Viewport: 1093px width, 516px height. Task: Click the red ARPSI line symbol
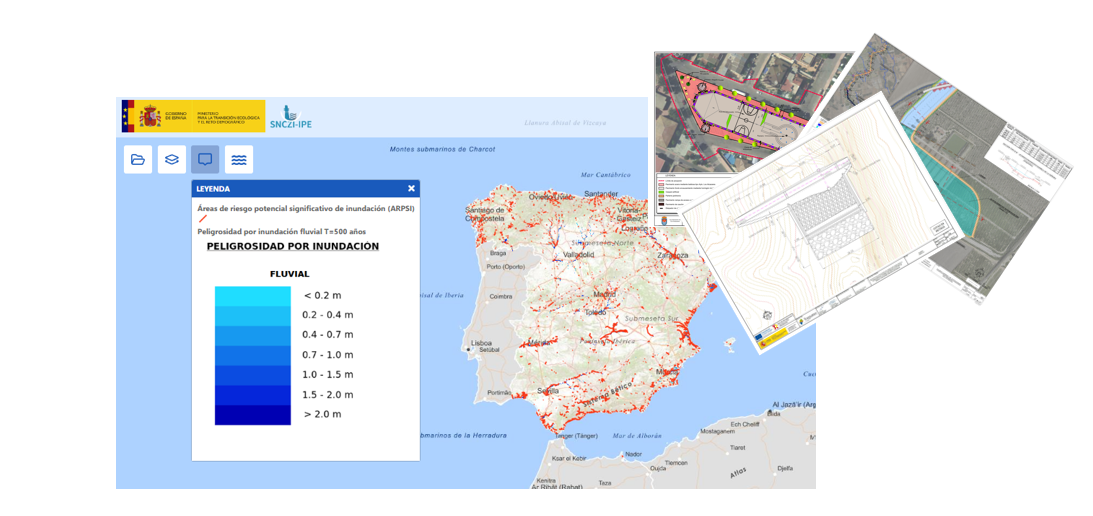pyautogui.click(x=203, y=219)
